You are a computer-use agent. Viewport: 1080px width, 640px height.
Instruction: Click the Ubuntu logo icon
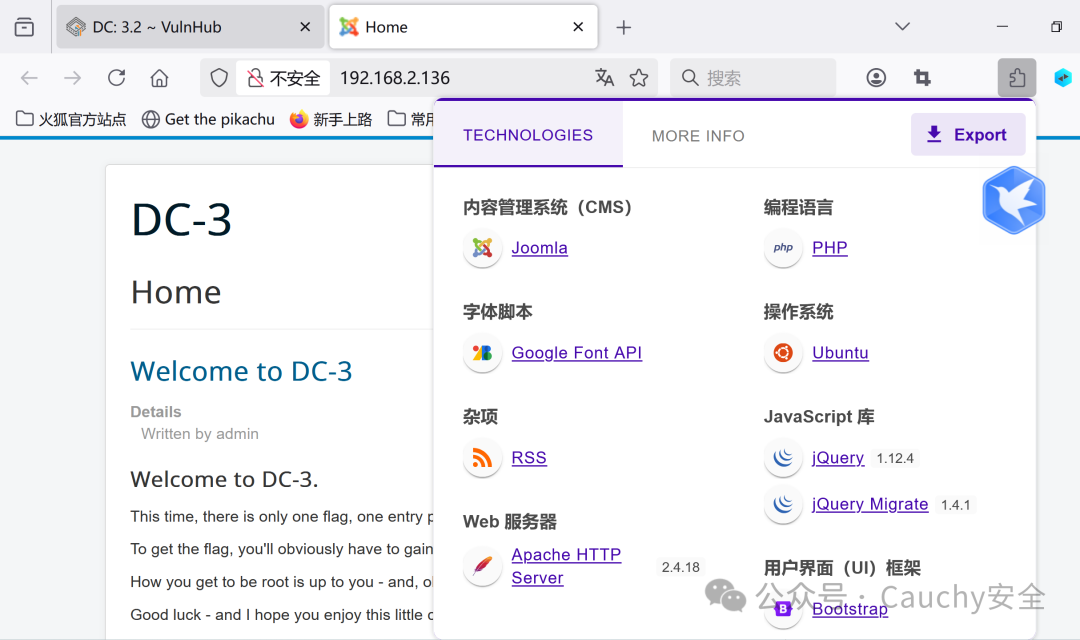[783, 353]
